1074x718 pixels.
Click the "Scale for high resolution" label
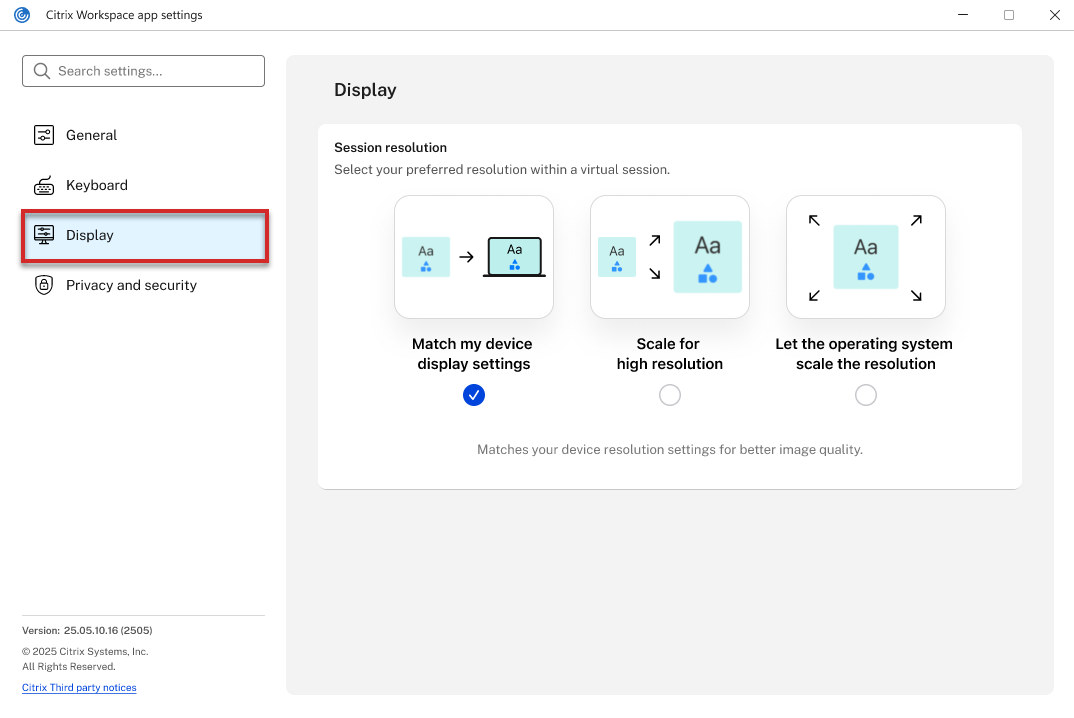670,354
